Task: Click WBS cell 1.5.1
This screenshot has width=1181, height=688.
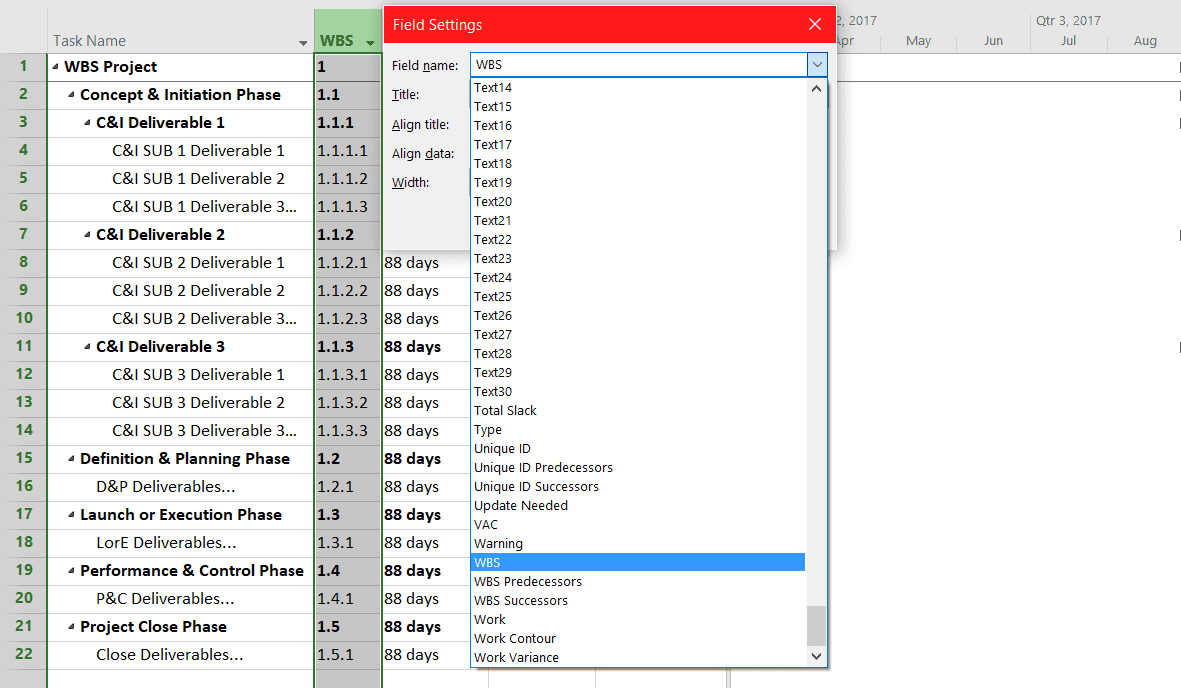Action: (x=348, y=655)
